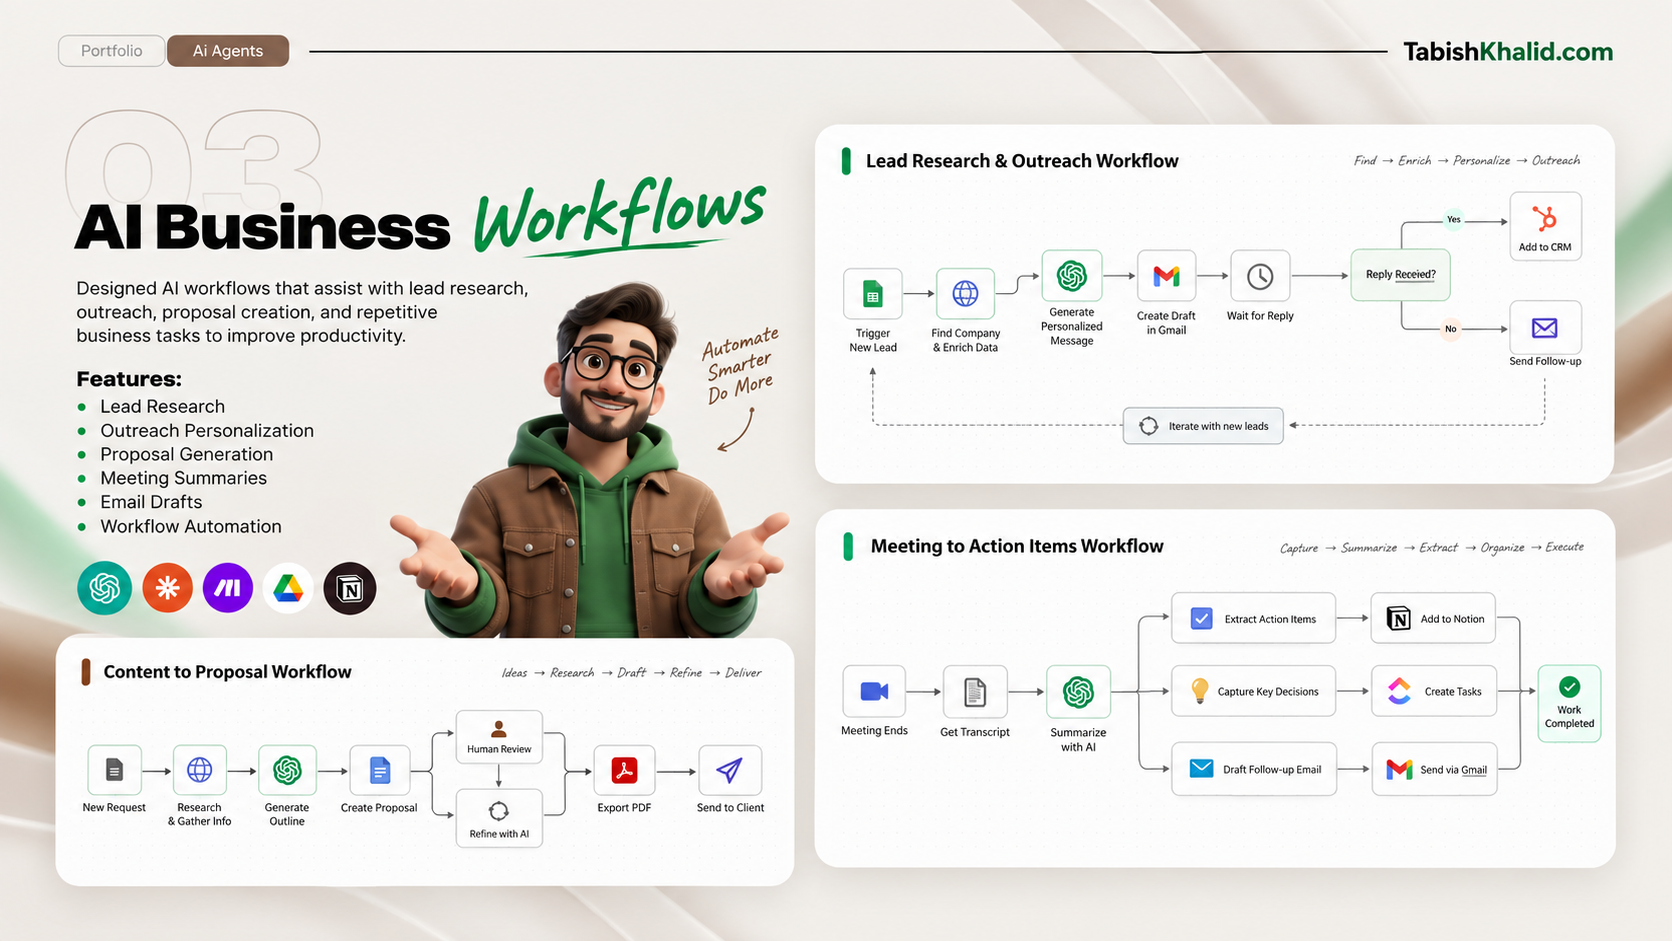1672x941 pixels.
Task: Click the Get Transcript document icon
Action: (x=975, y=692)
